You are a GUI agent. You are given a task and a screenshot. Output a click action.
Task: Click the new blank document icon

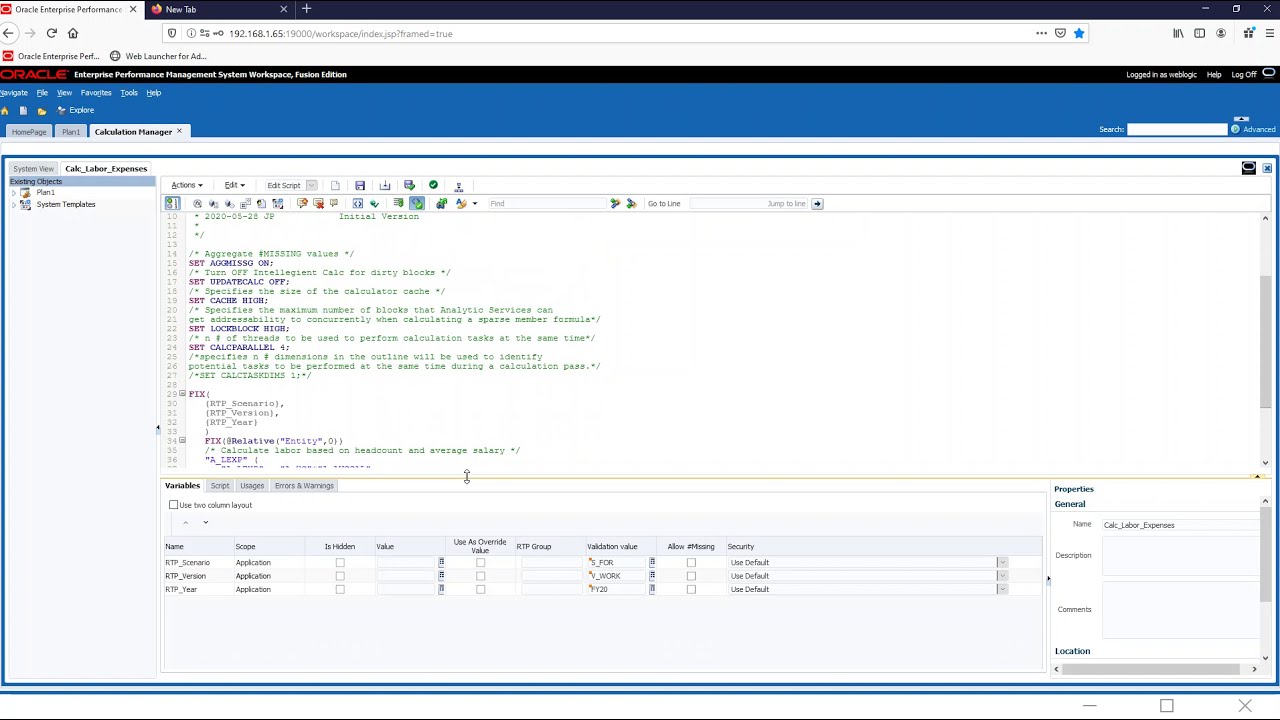tap(335, 185)
